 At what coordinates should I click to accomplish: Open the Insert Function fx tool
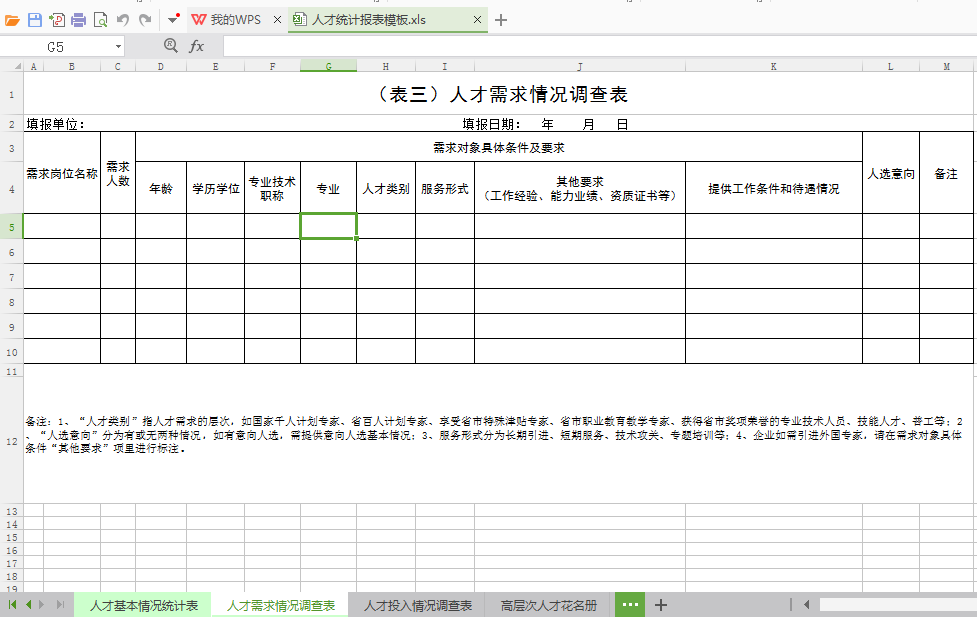pyautogui.click(x=196, y=45)
